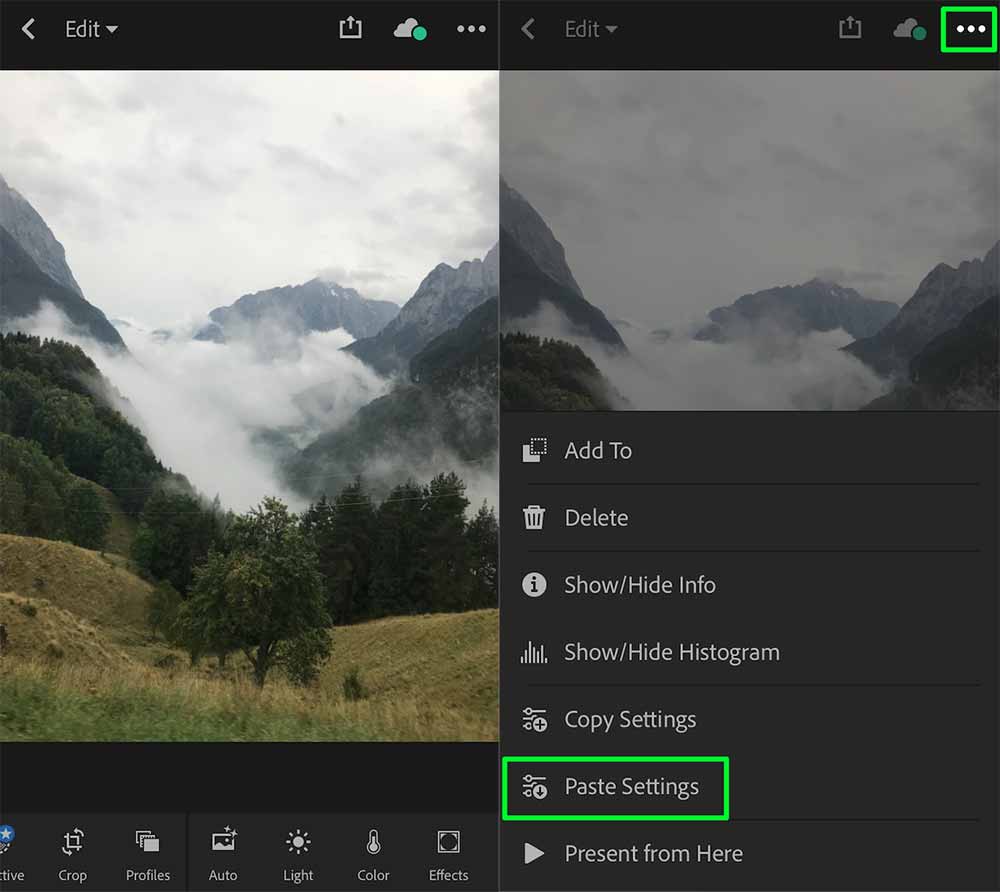Choose Delete from the menu
This screenshot has width=1000, height=892.
750,518
